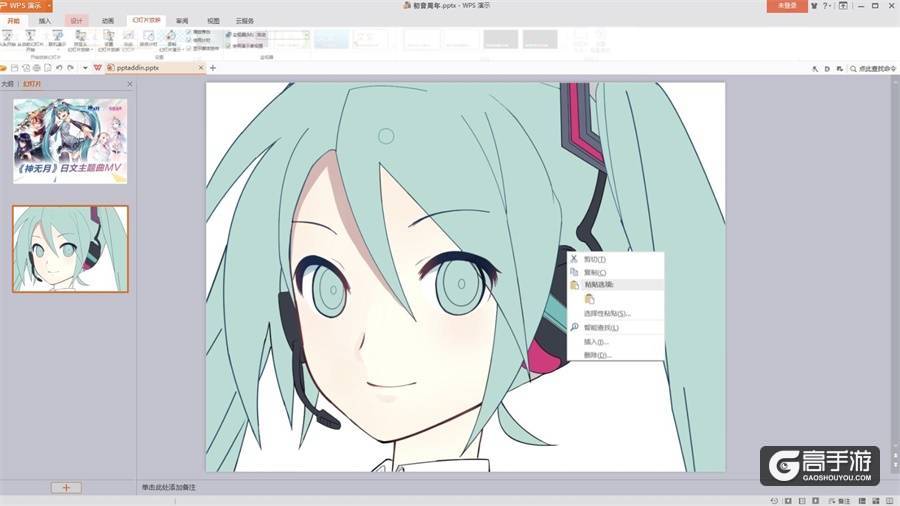This screenshot has height=506, width=900.
Task: Switch to the 开始 ribbon tab
Action: tap(13, 21)
